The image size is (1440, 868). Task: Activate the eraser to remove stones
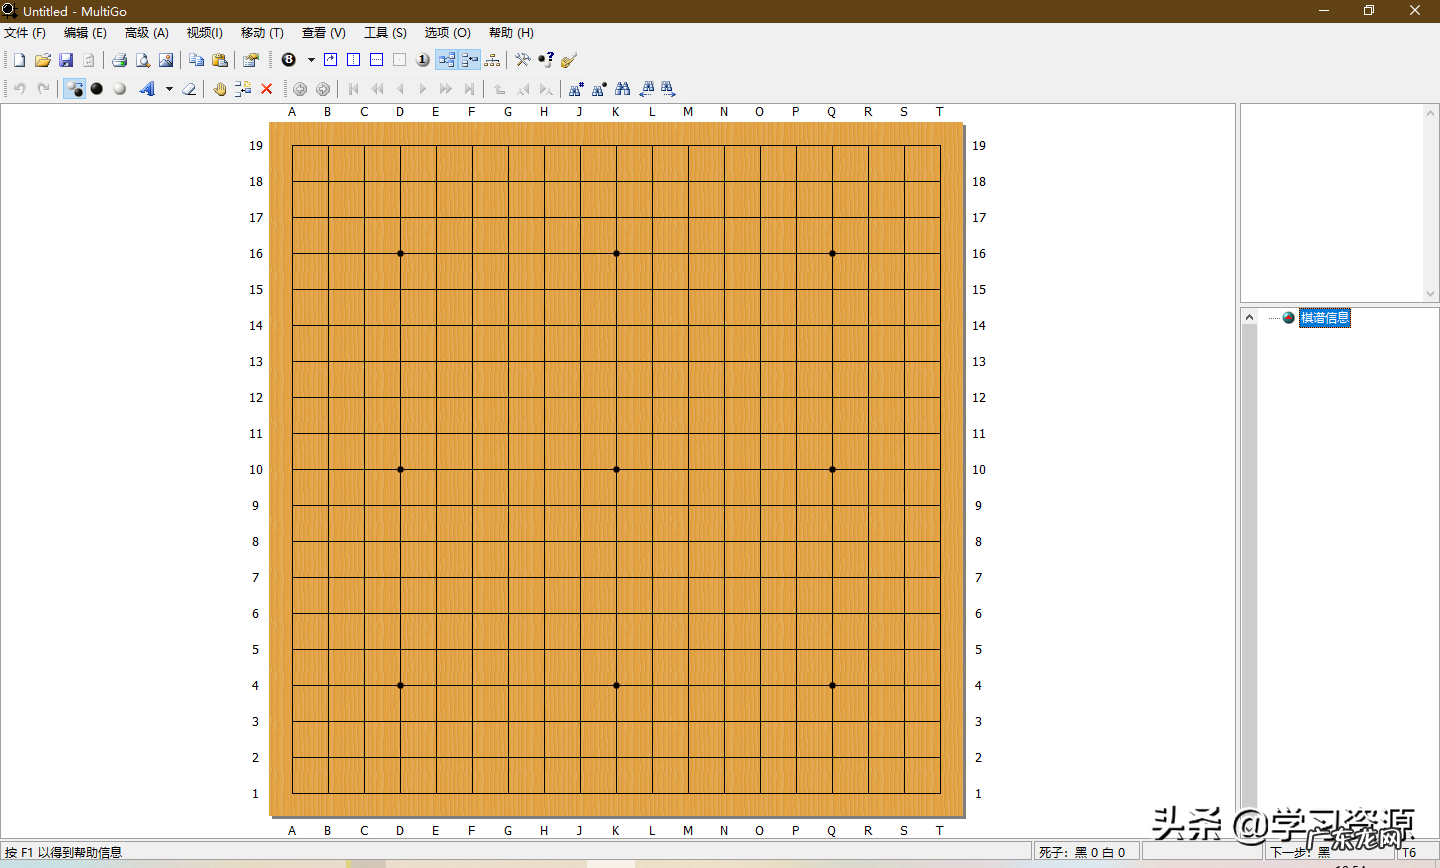(189, 89)
